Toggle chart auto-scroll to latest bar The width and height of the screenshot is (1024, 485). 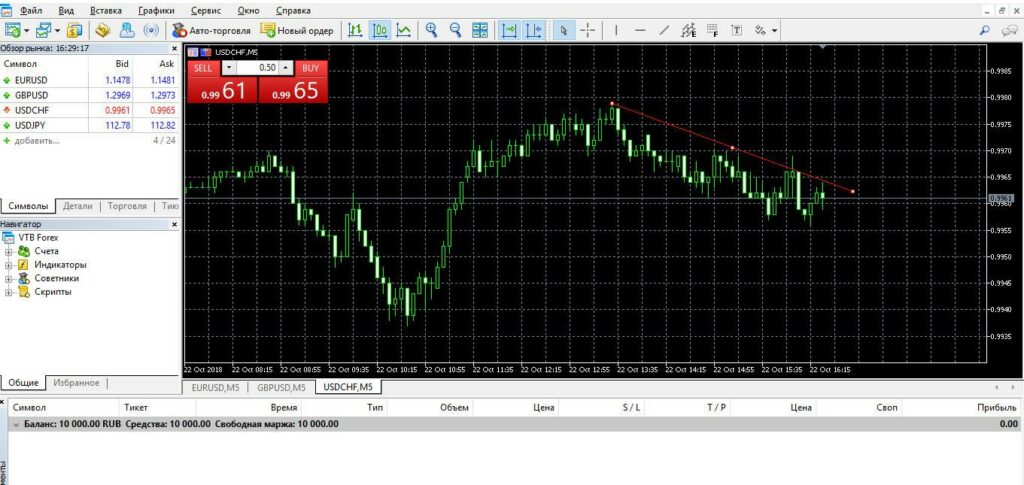pyautogui.click(x=509, y=30)
